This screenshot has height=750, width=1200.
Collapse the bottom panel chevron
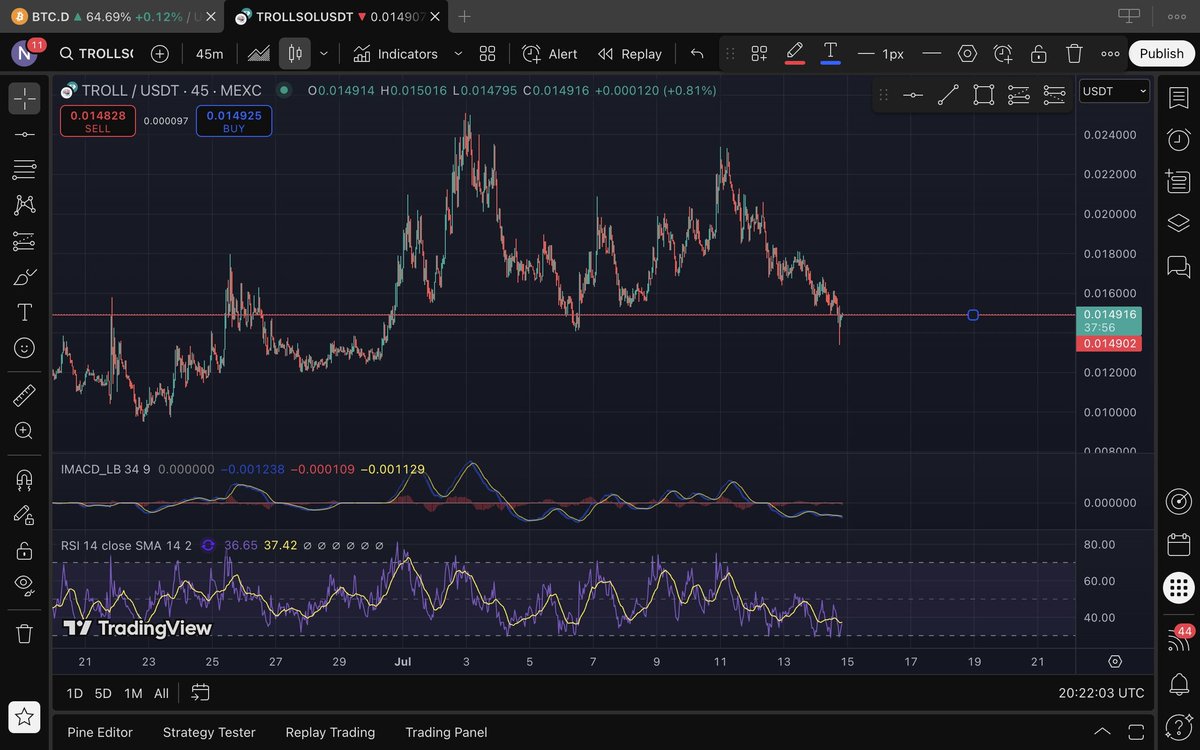click(1102, 731)
